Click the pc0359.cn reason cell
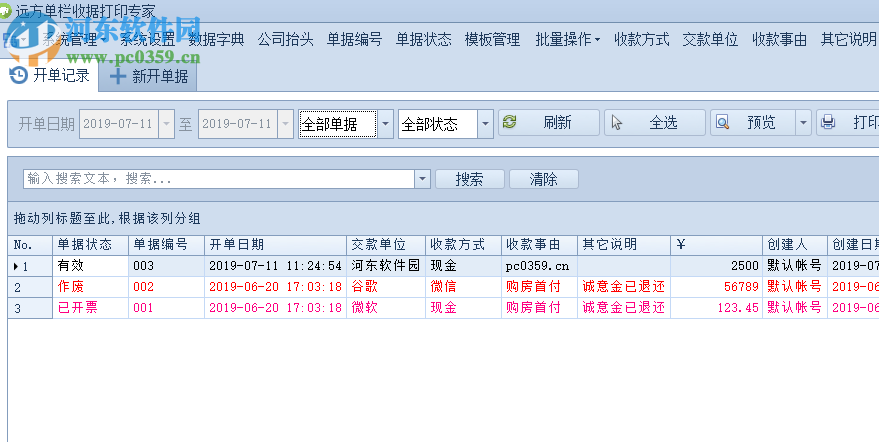This screenshot has width=879, height=442. click(x=540, y=265)
